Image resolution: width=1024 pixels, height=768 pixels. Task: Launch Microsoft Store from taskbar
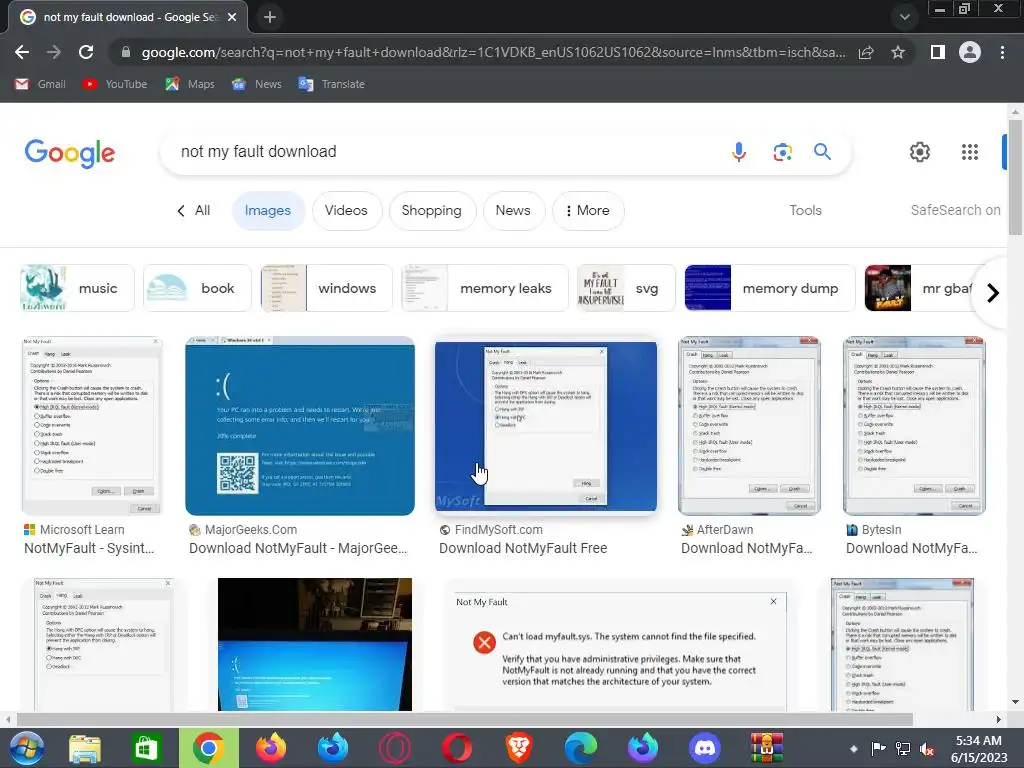(x=146, y=748)
